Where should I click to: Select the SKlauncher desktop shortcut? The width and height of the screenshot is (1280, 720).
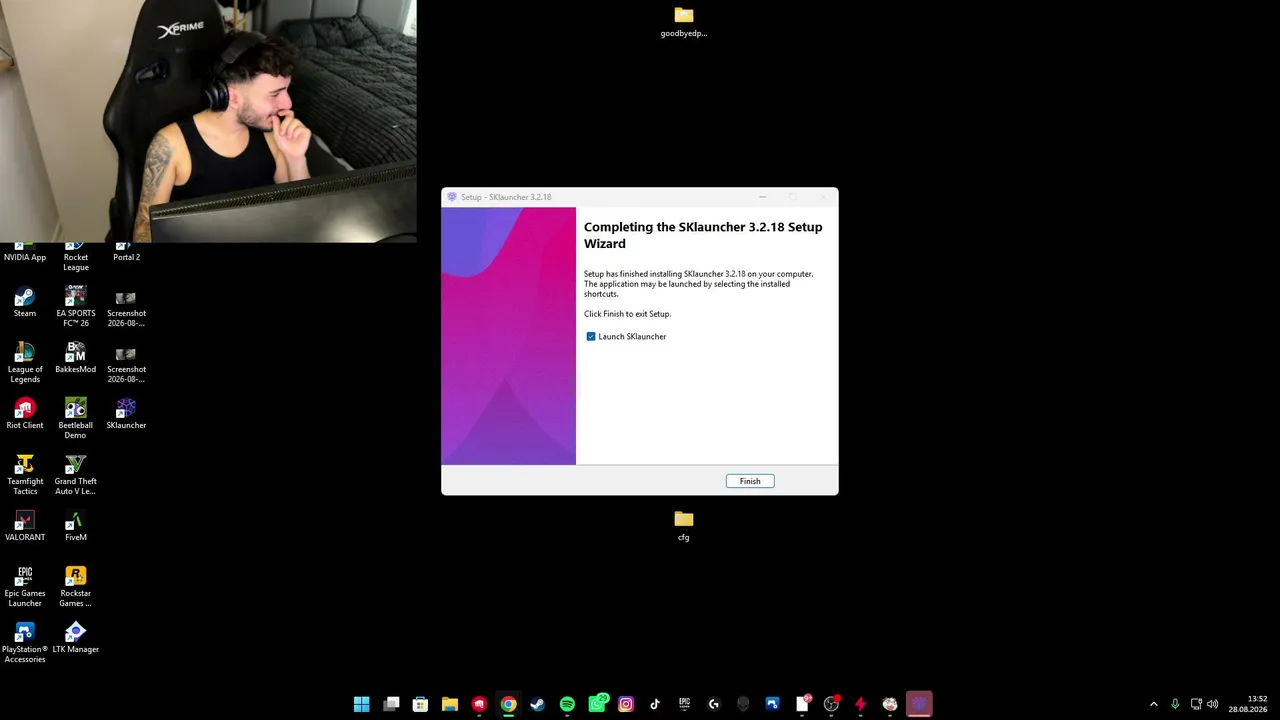coord(126,414)
